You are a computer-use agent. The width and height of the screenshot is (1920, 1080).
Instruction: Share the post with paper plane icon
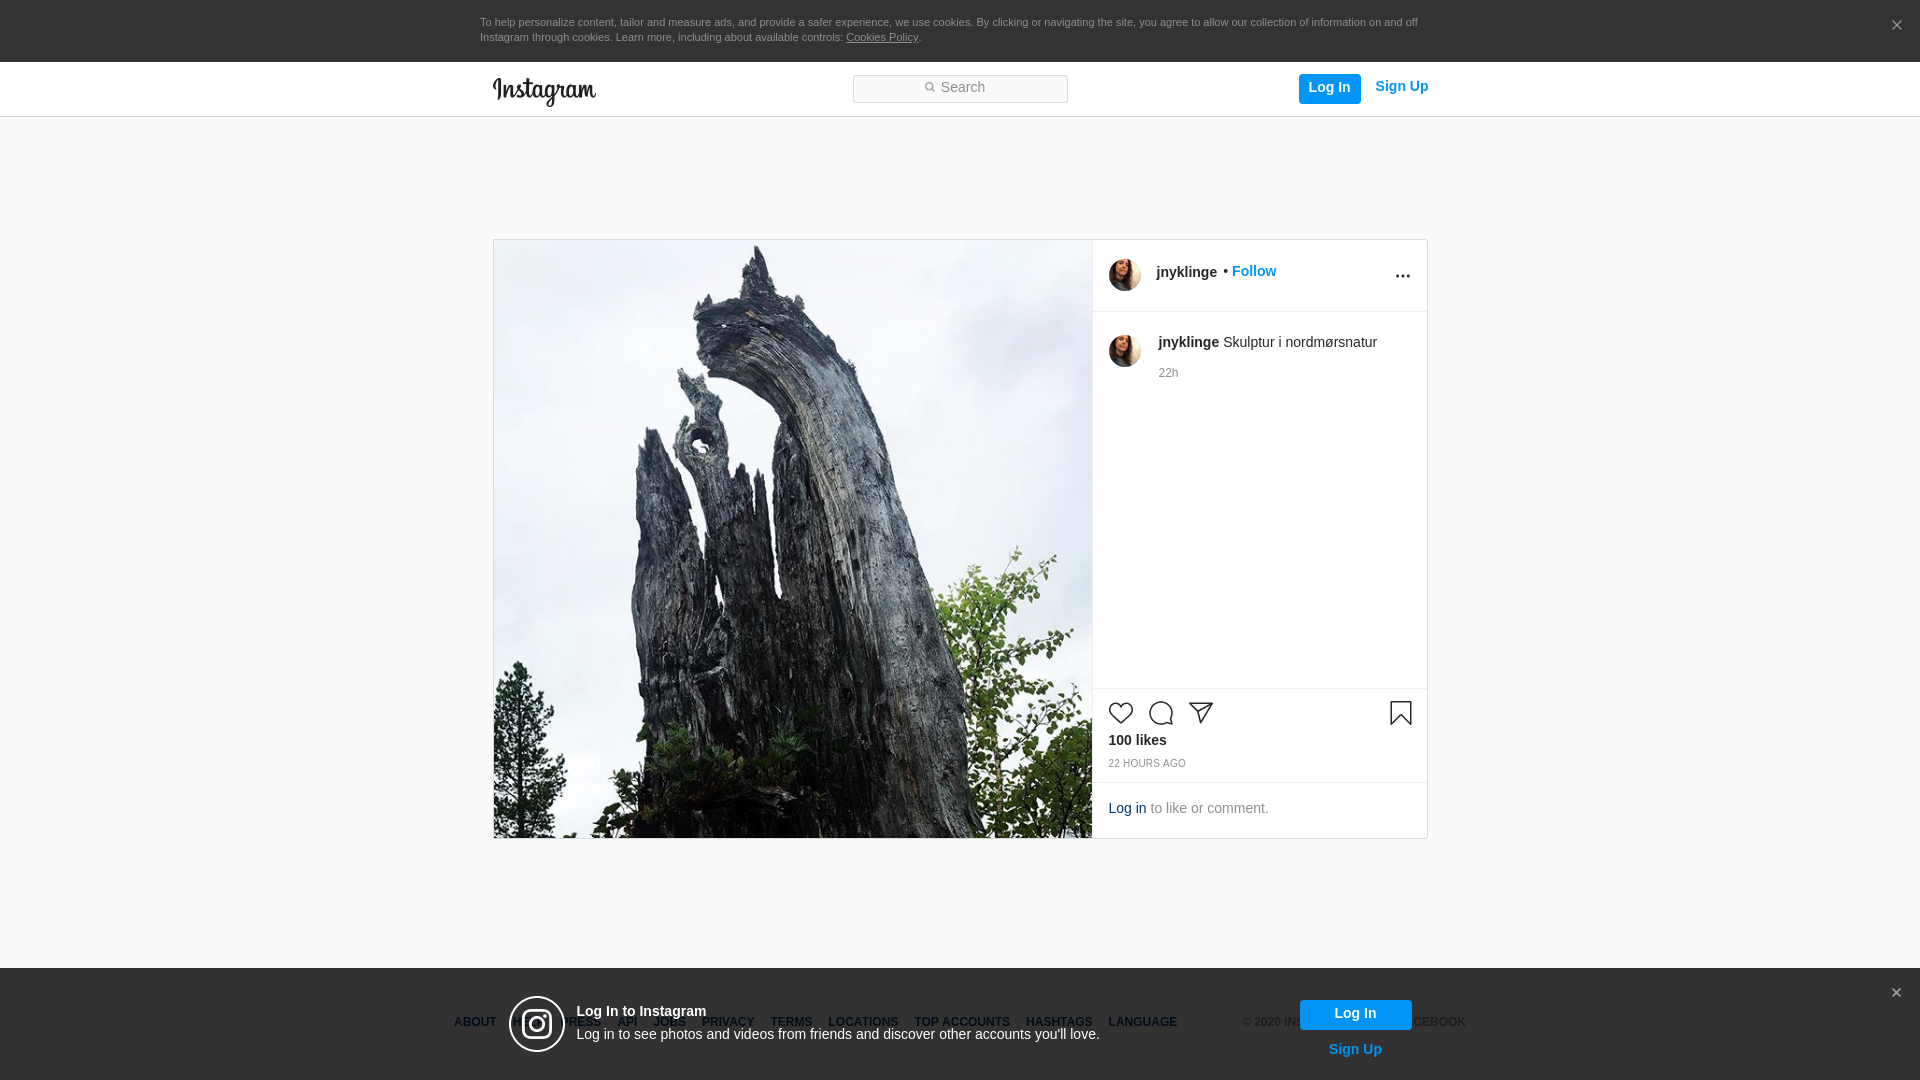1201,713
